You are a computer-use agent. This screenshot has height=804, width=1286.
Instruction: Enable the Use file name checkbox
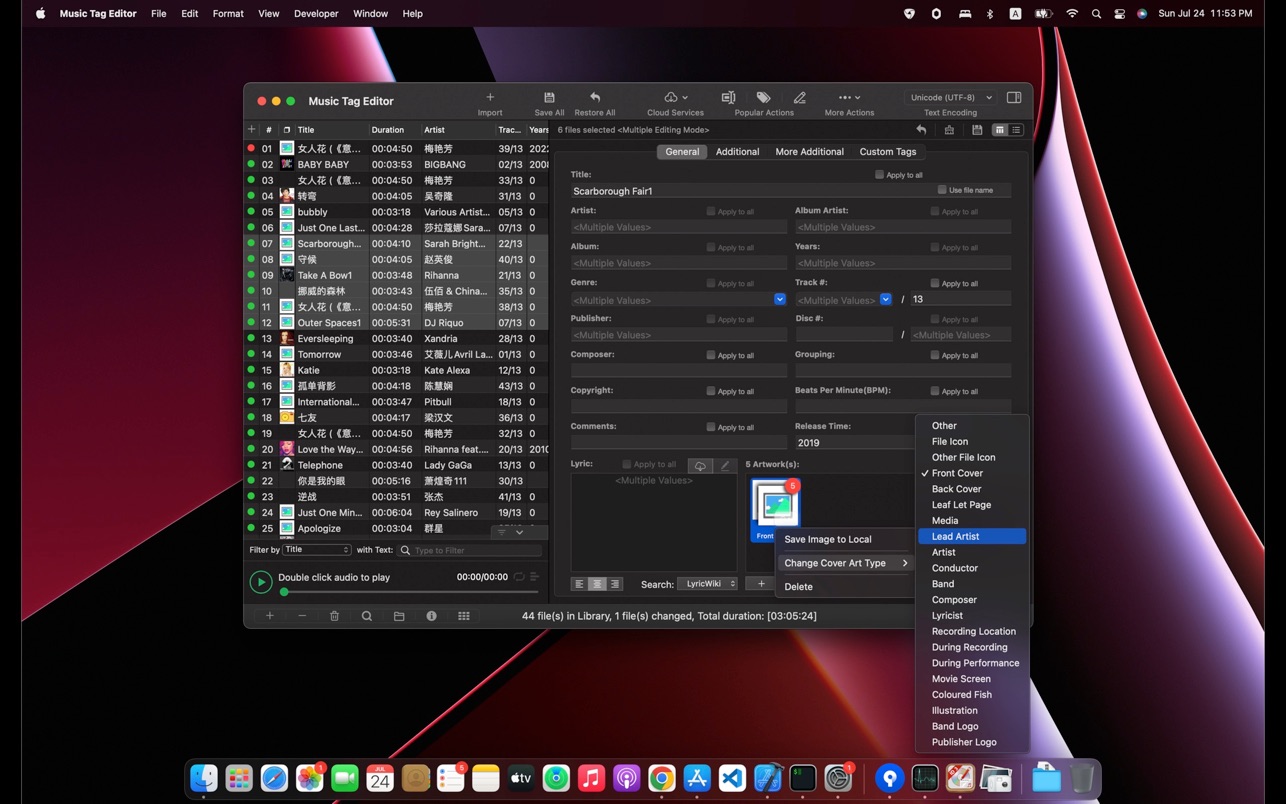point(942,190)
